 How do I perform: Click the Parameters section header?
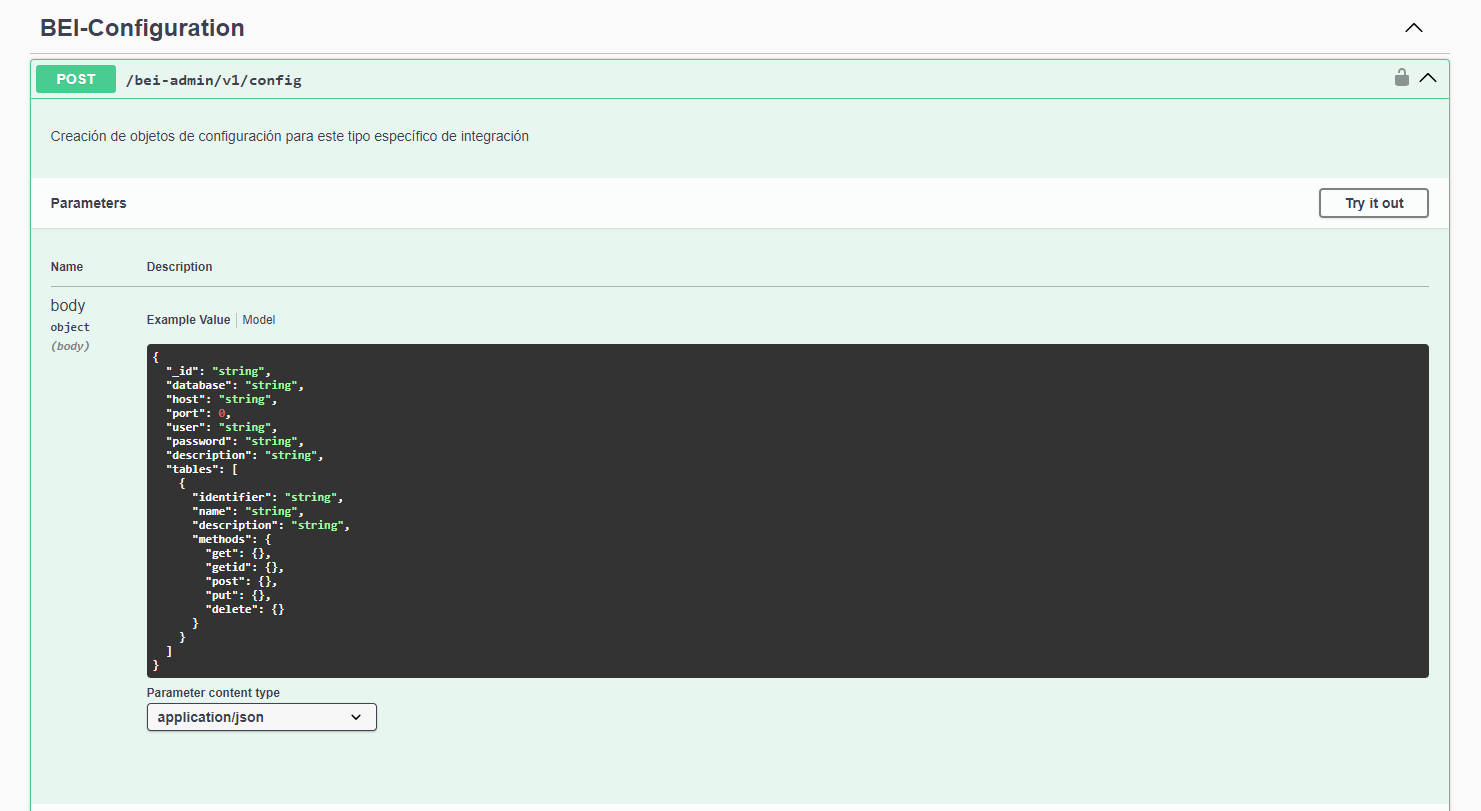pyautogui.click(x=88, y=203)
